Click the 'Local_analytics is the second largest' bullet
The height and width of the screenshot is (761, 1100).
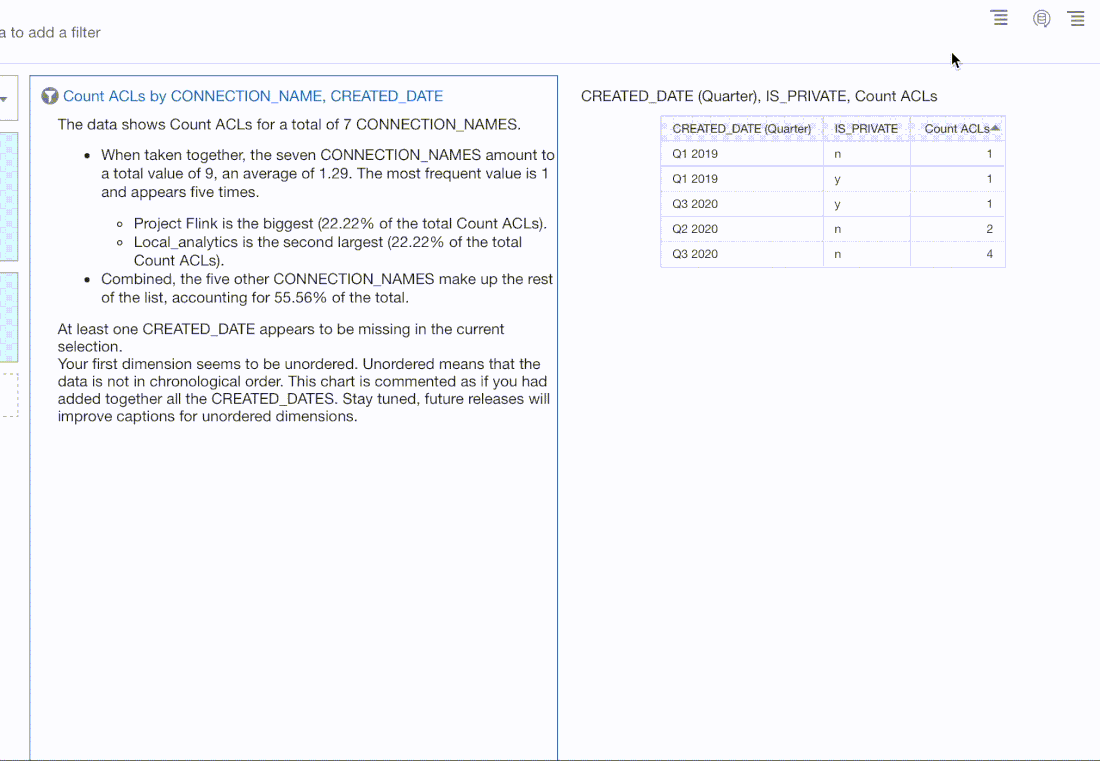pyautogui.click(x=328, y=251)
